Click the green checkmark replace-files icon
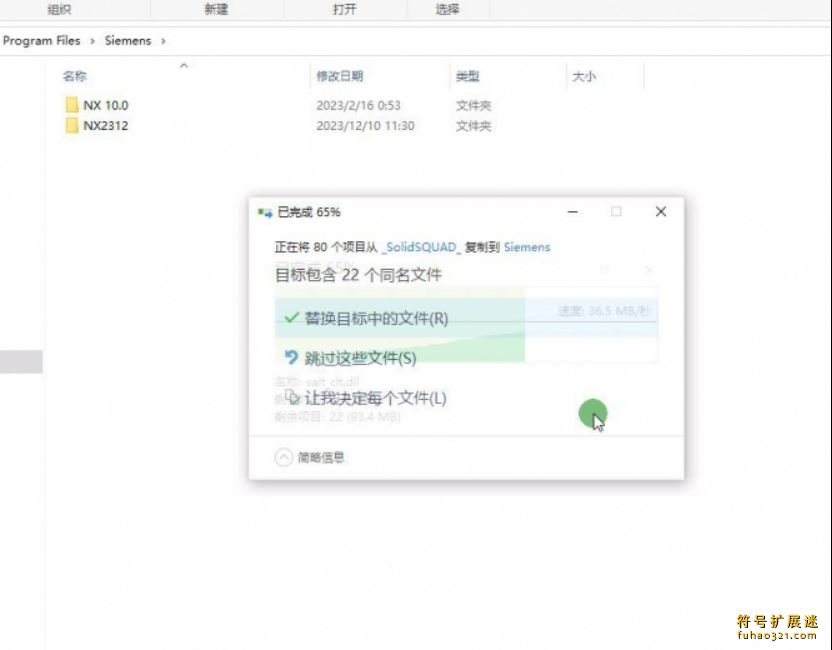Image resolution: width=832 pixels, height=650 pixels. tap(291, 318)
